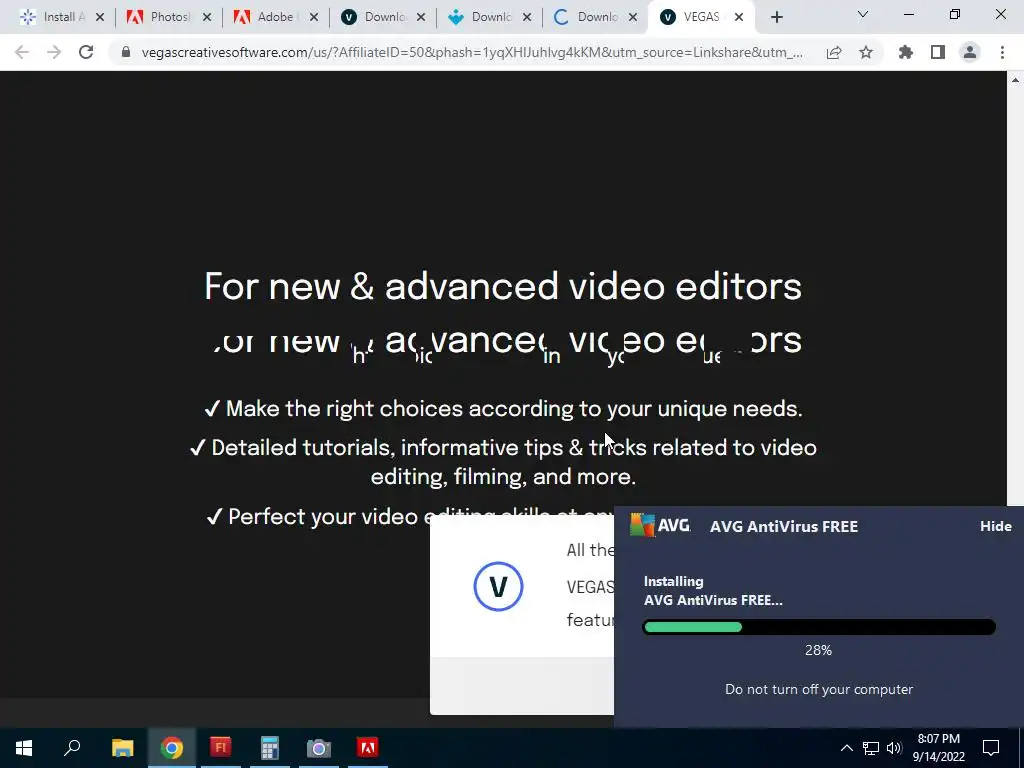
Task: Toggle the Chrome side panel
Action: tap(938, 52)
